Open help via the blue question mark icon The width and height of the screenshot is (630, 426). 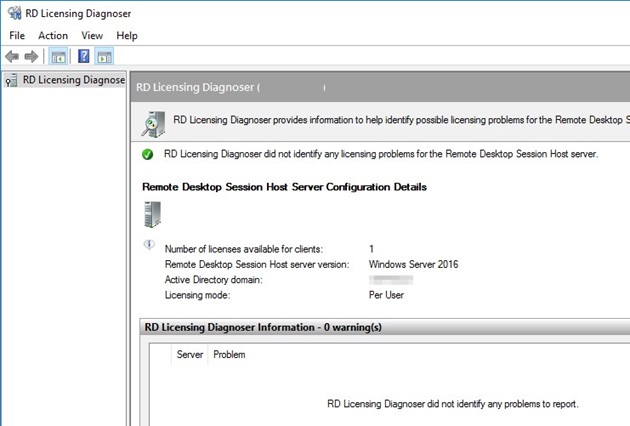(x=84, y=56)
